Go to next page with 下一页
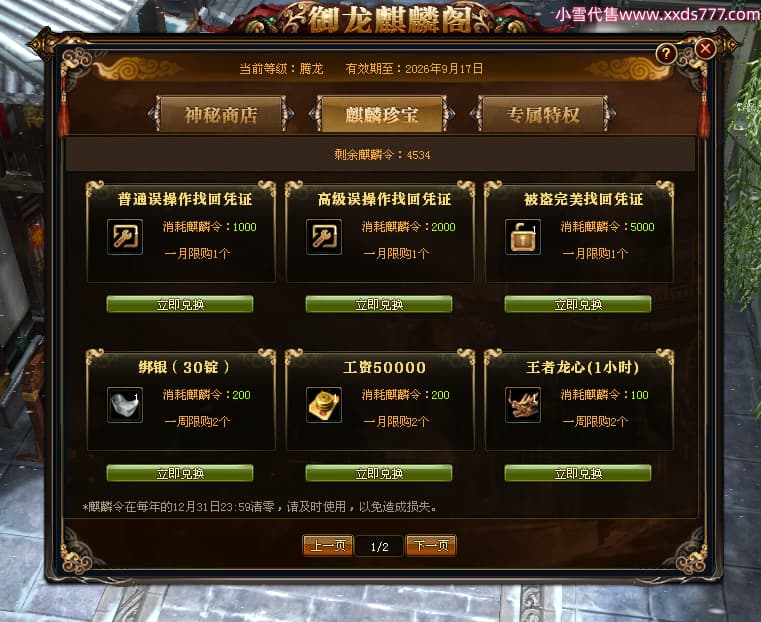This screenshot has height=622, width=761. coord(431,546)
